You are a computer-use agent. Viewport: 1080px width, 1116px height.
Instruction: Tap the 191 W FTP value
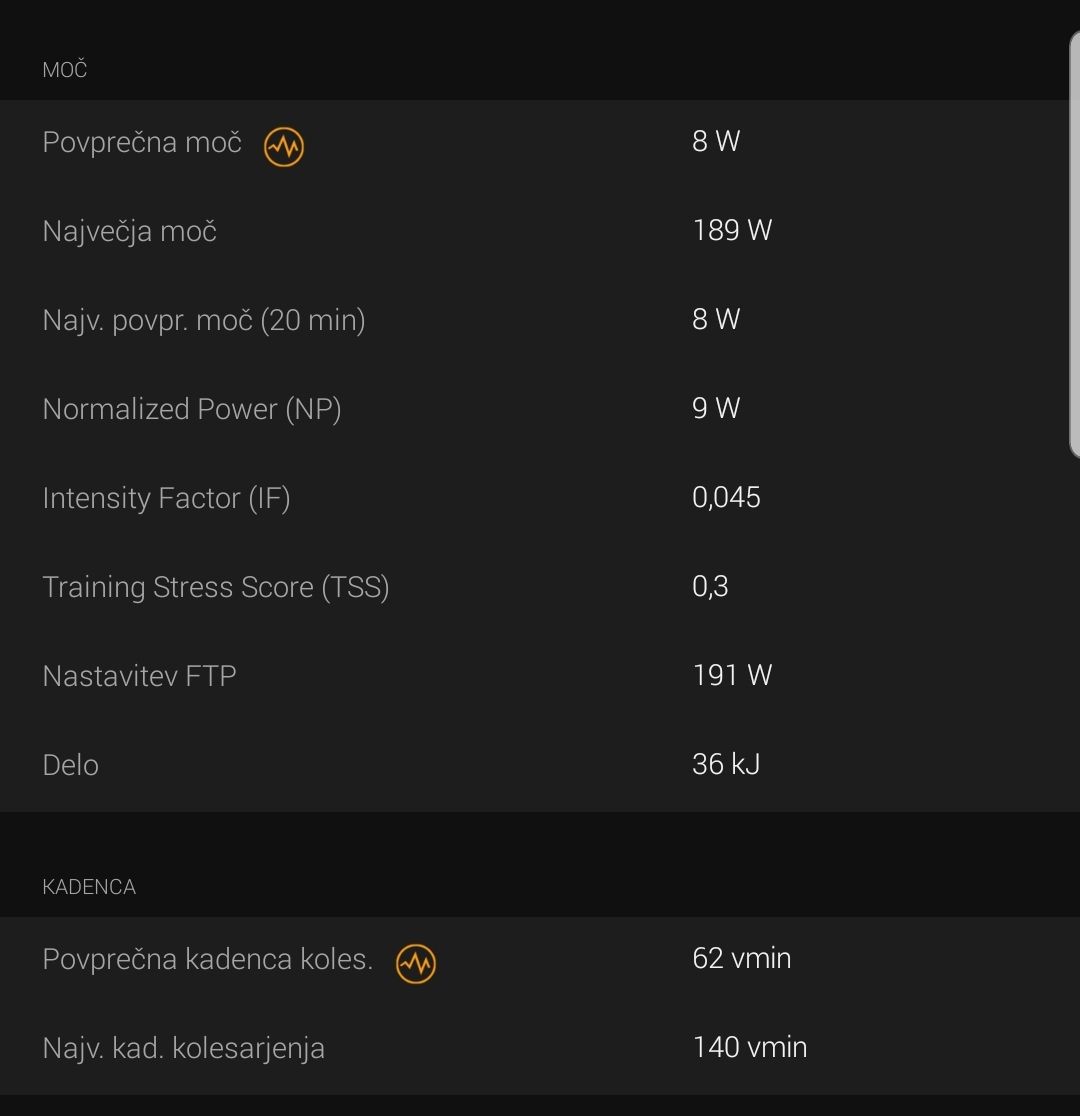pos(732,675)
